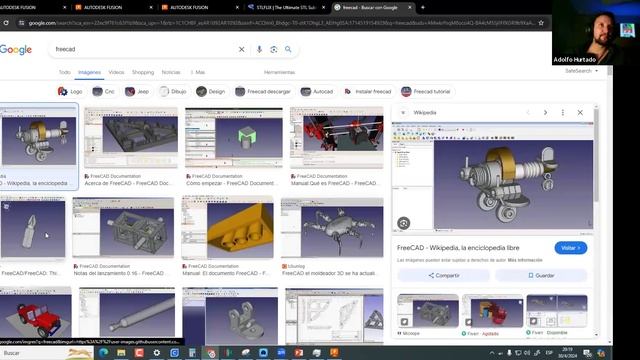Viewport: 640px width, 360px height.
Task: Bookmark this page with star icon
Action: (541, 23)
